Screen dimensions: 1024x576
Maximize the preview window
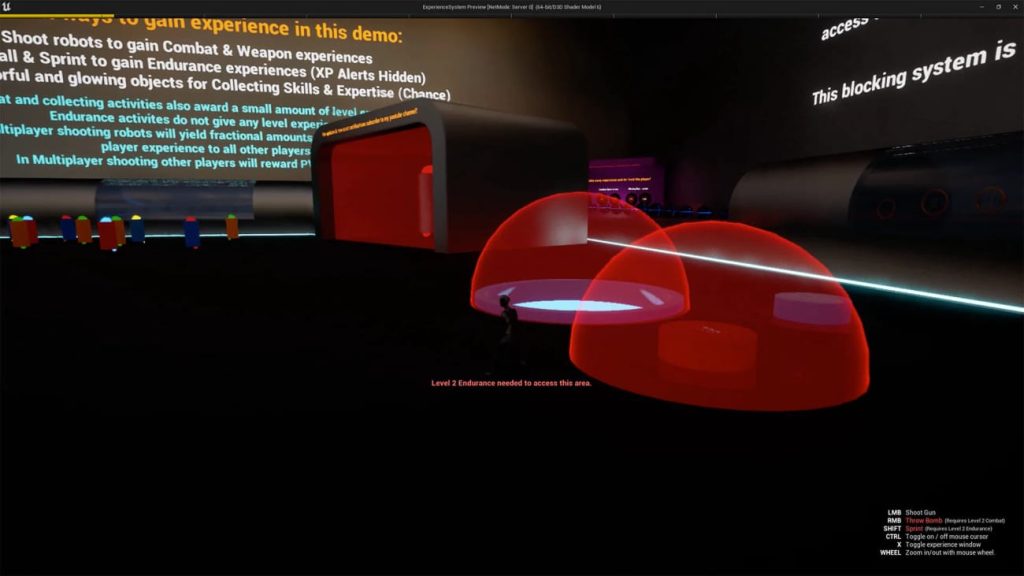[x=997, y=6]
